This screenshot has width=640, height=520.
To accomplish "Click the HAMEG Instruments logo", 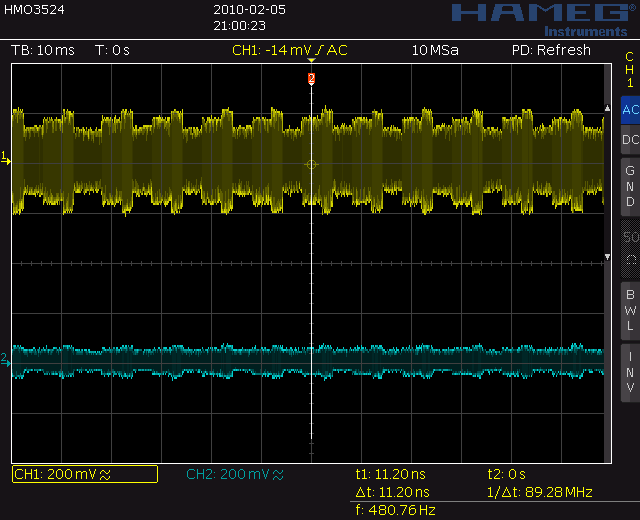I will point(545,20).
